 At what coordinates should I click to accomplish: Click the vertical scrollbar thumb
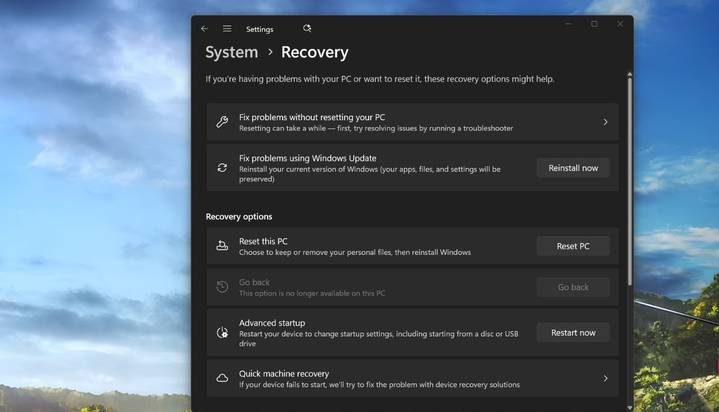pos(630,181)
